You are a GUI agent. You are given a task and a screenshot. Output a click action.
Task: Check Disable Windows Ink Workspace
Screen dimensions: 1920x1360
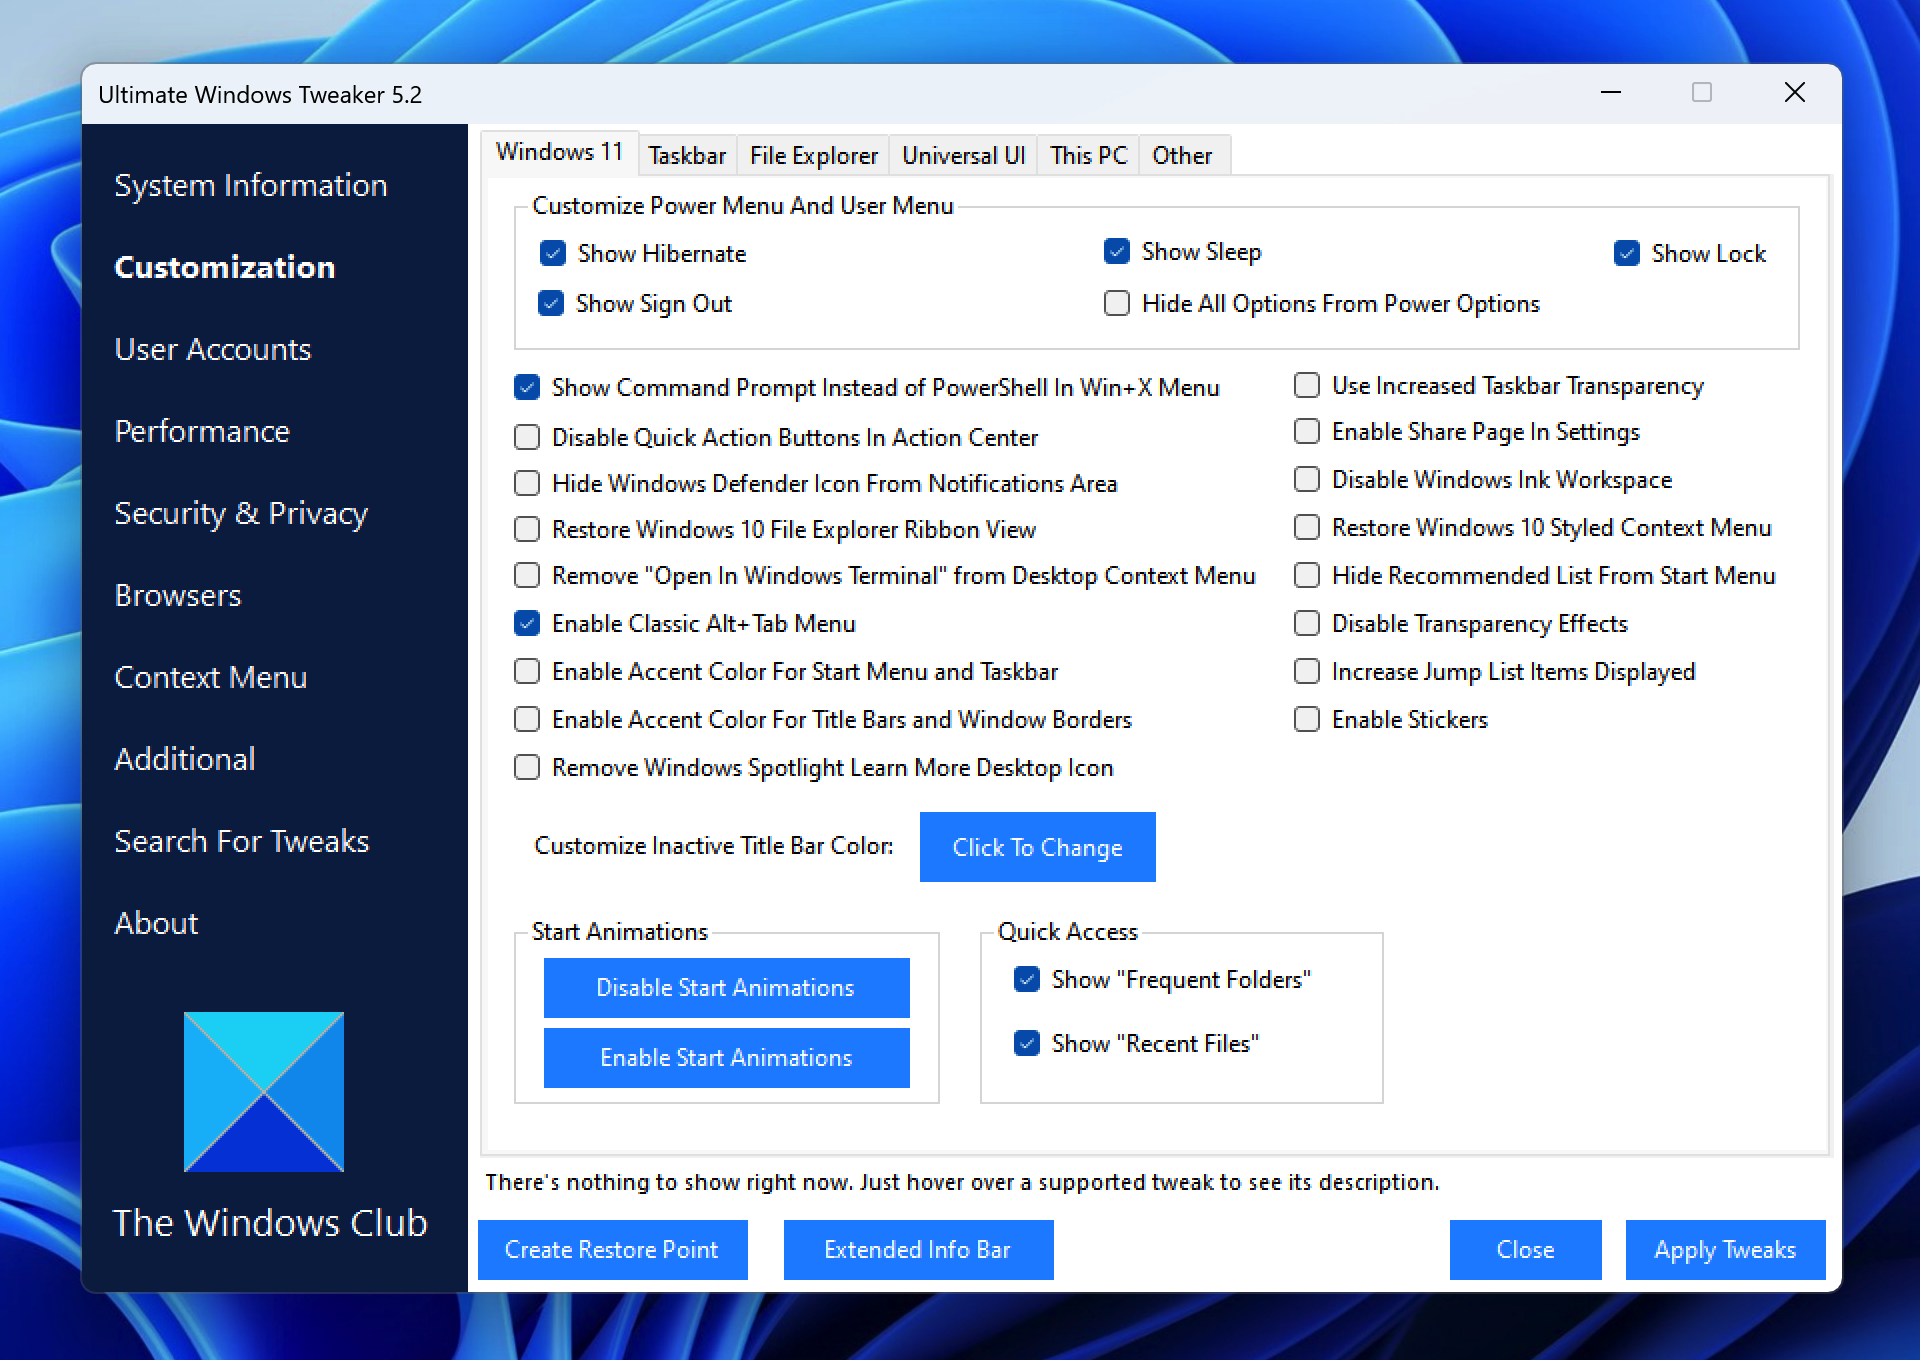click(x=1307, y=479)
